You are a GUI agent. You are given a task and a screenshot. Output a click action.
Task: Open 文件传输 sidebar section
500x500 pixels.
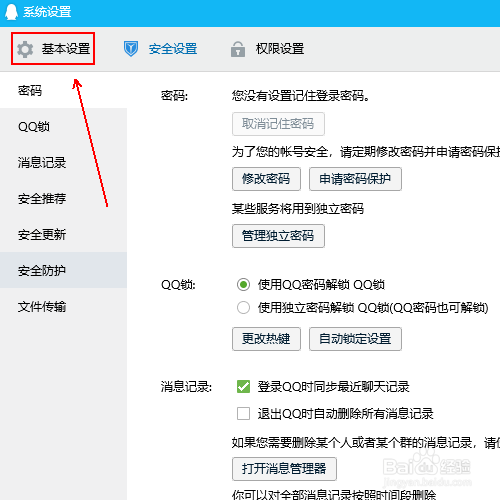point(63,306)
